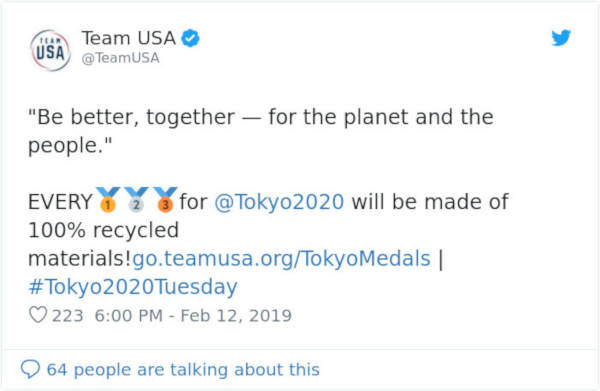Click the blue verified badge
Viewport: 600px width, 391px height.
pos(190,38)
